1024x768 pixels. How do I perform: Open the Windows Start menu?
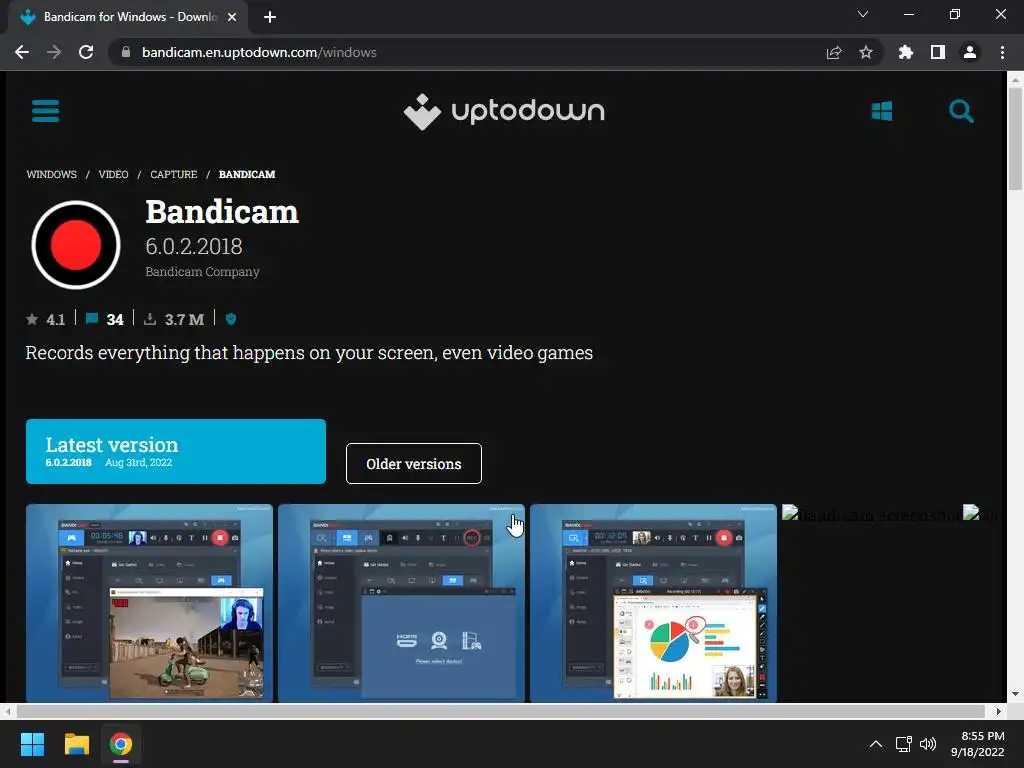click(32, 744)
